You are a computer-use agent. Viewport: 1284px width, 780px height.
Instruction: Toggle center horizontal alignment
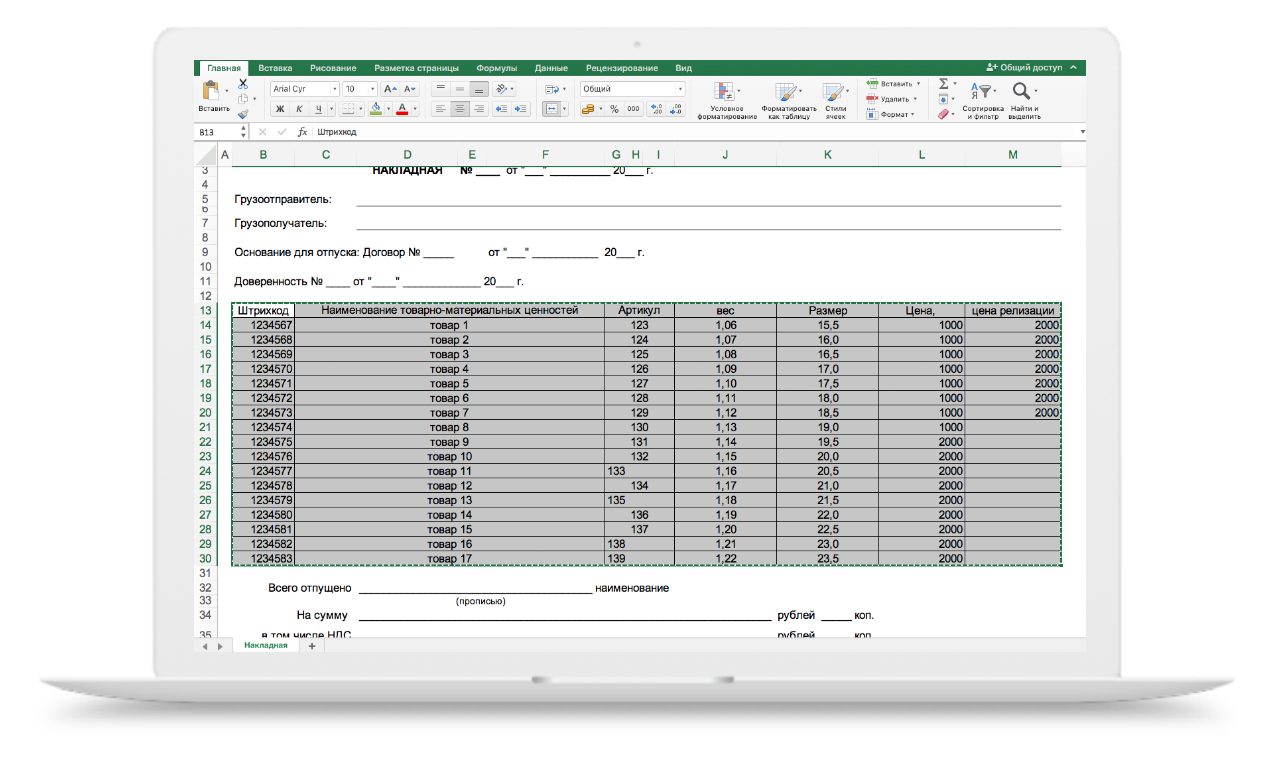(460, 109)
